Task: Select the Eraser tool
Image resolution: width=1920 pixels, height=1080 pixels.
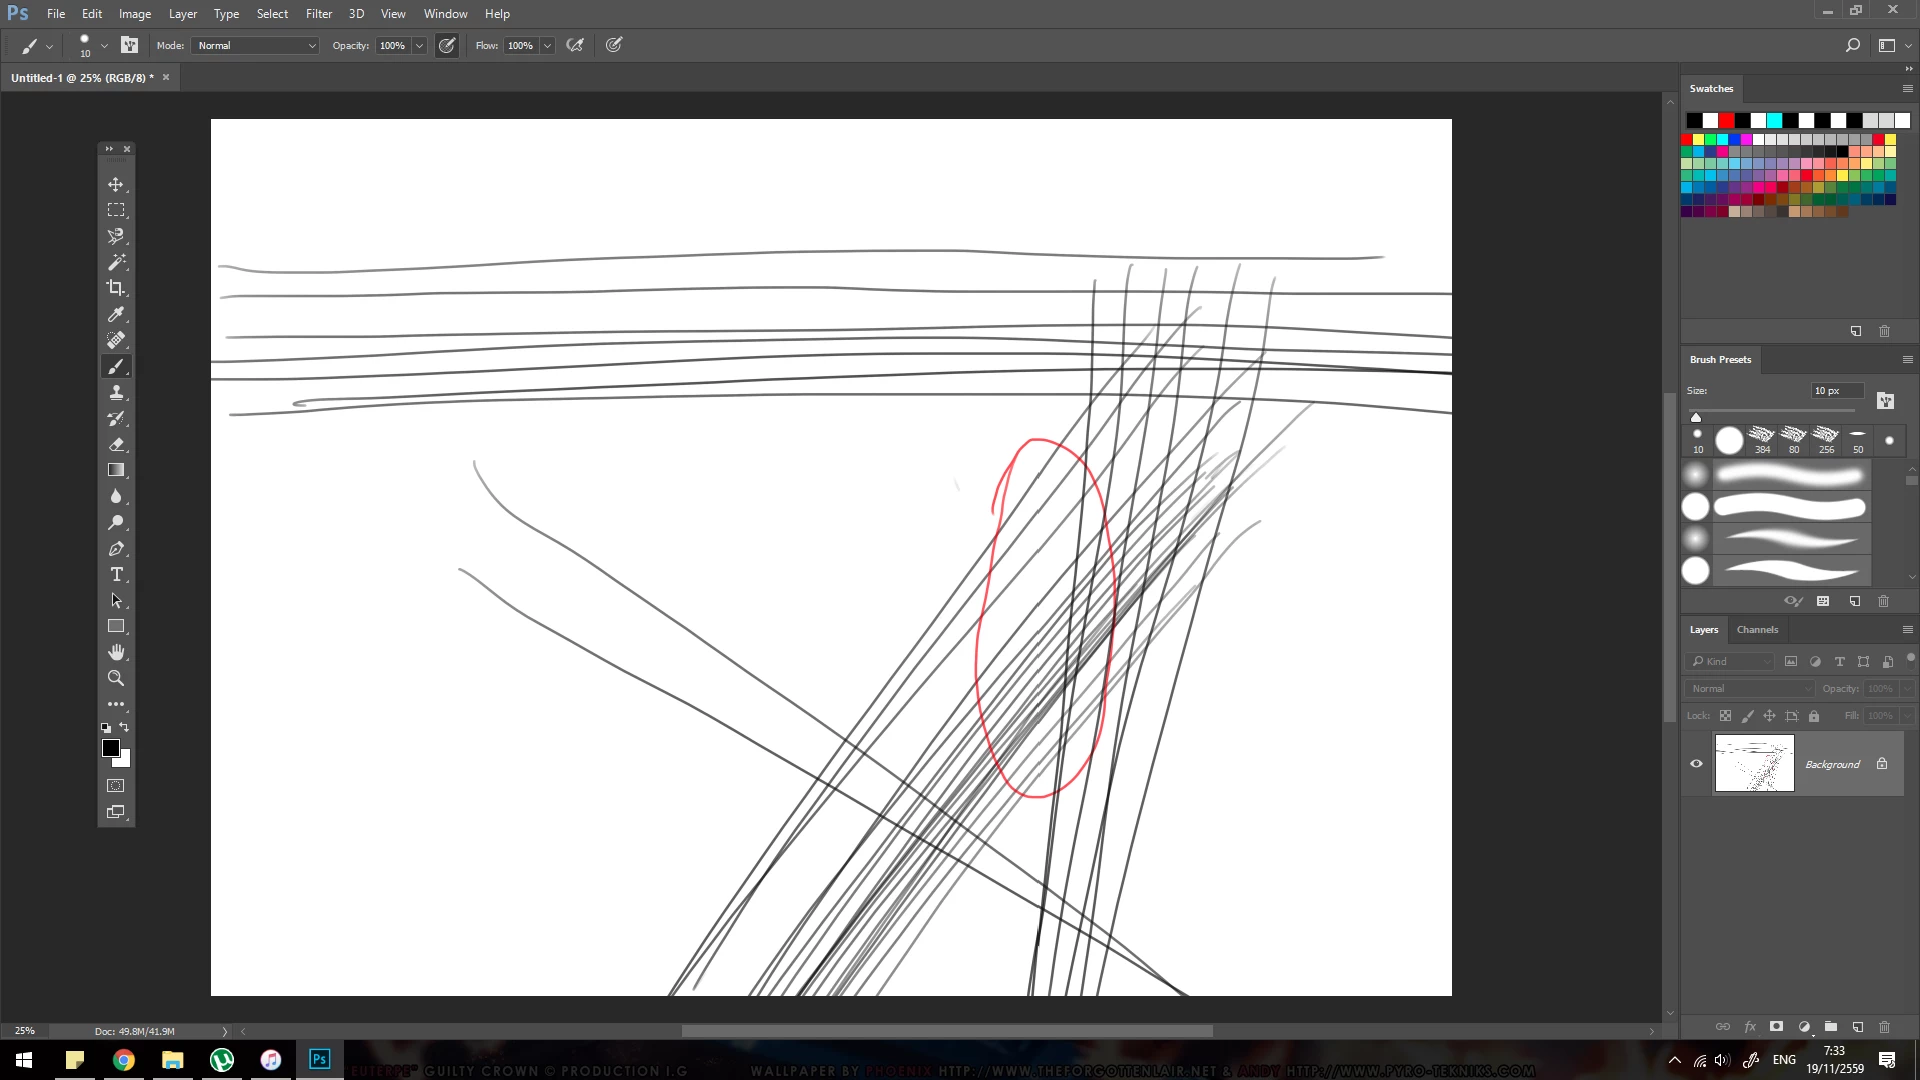Action: click(116, 444)
